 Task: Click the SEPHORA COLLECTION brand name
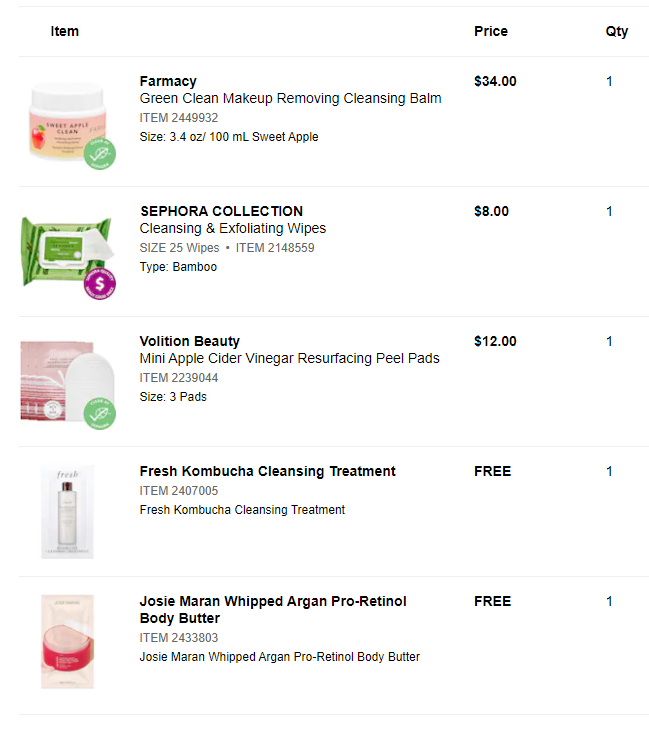click(x=221, y=211)
